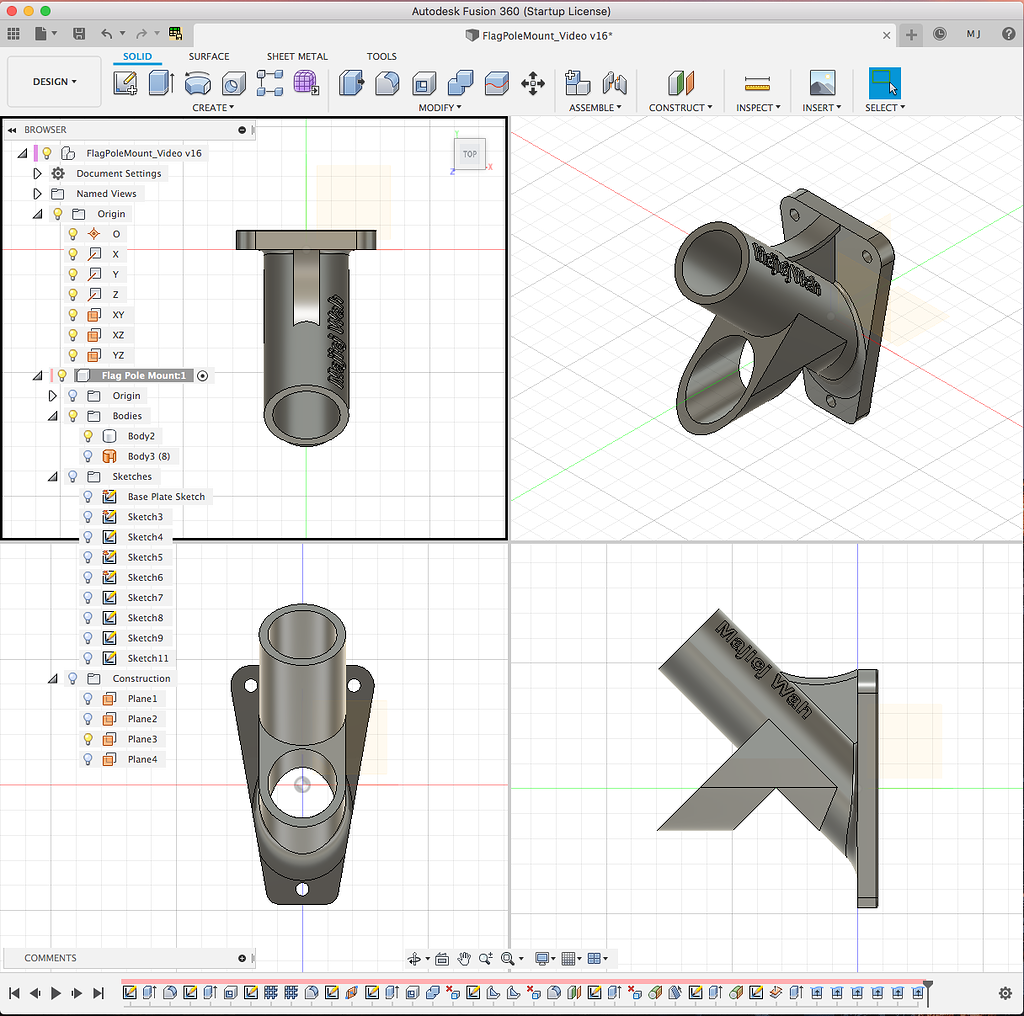This screenshot has width=1024, height=1016.
Task: Open the Design workspace dropdown
Action: click(x=53, y=81)
